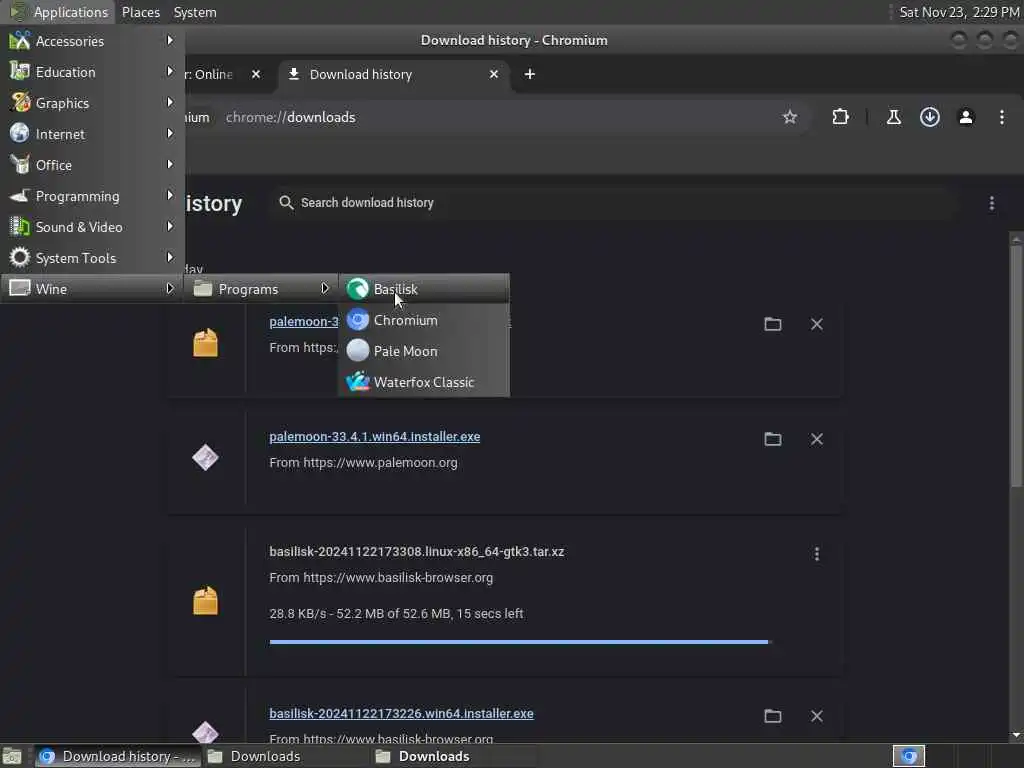Show palemoon-33.4.1 installer in folder
1024x768 pixels.
(x=773, y=439)
